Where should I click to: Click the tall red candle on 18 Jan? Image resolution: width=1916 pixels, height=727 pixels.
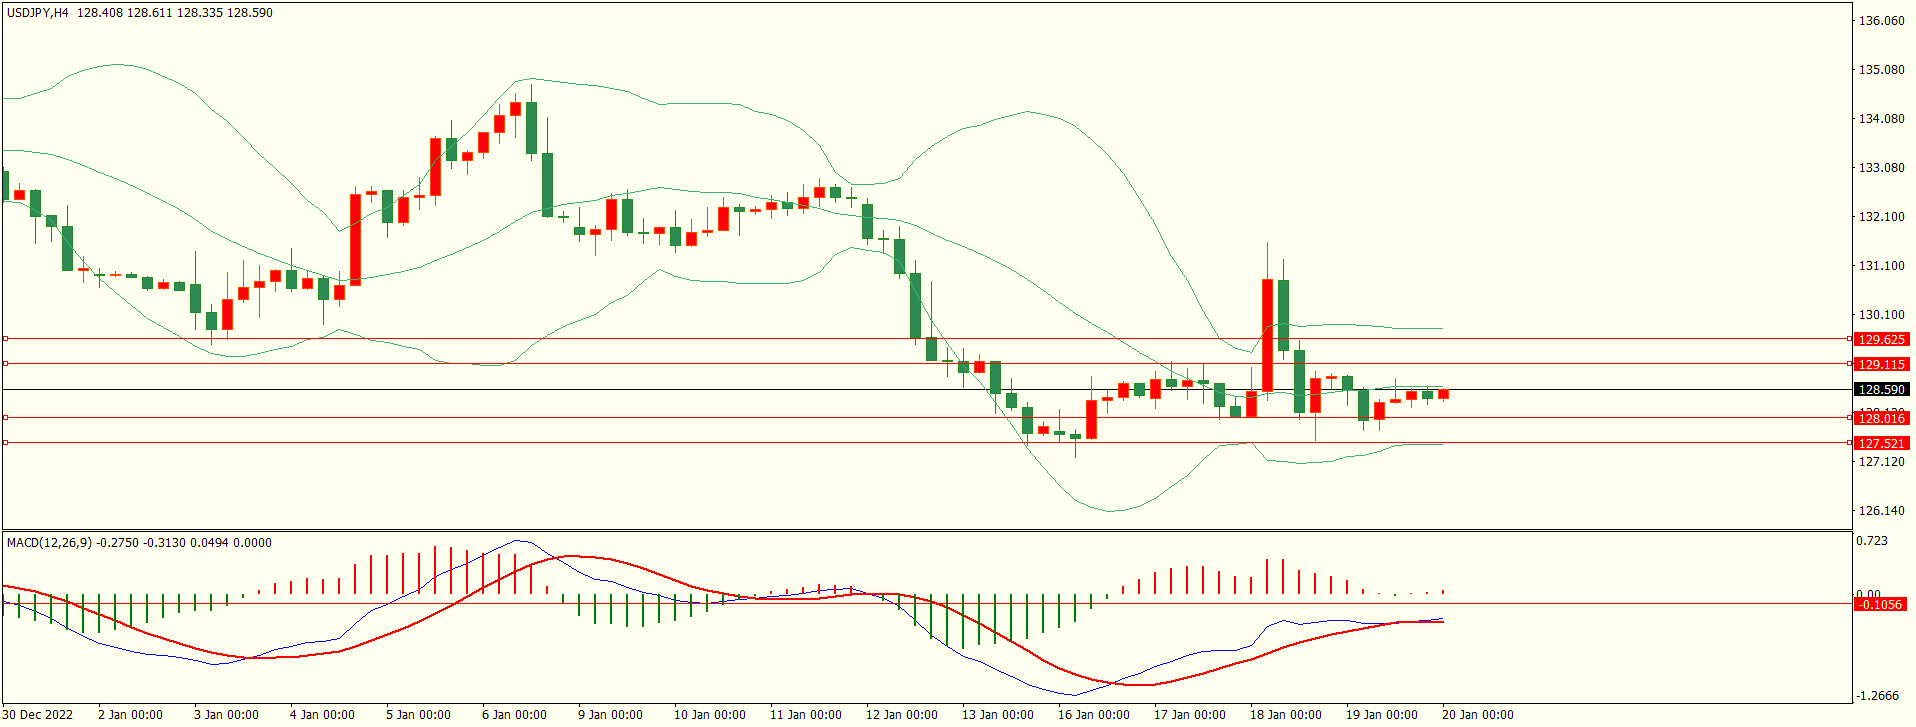(1268, 335)
